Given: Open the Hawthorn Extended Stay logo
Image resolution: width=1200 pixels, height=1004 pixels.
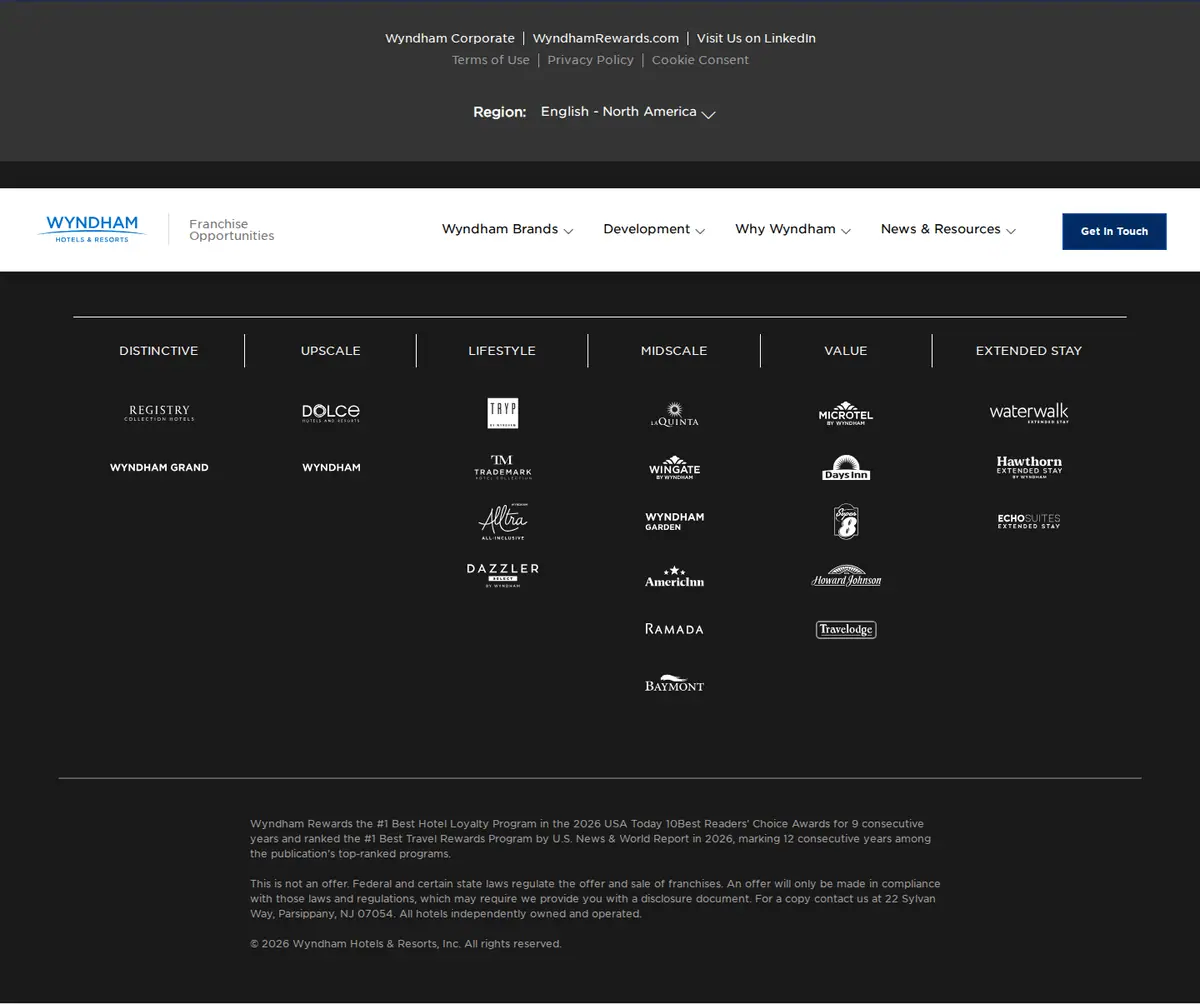Looking at the screenshot, I should point(1029,467).
